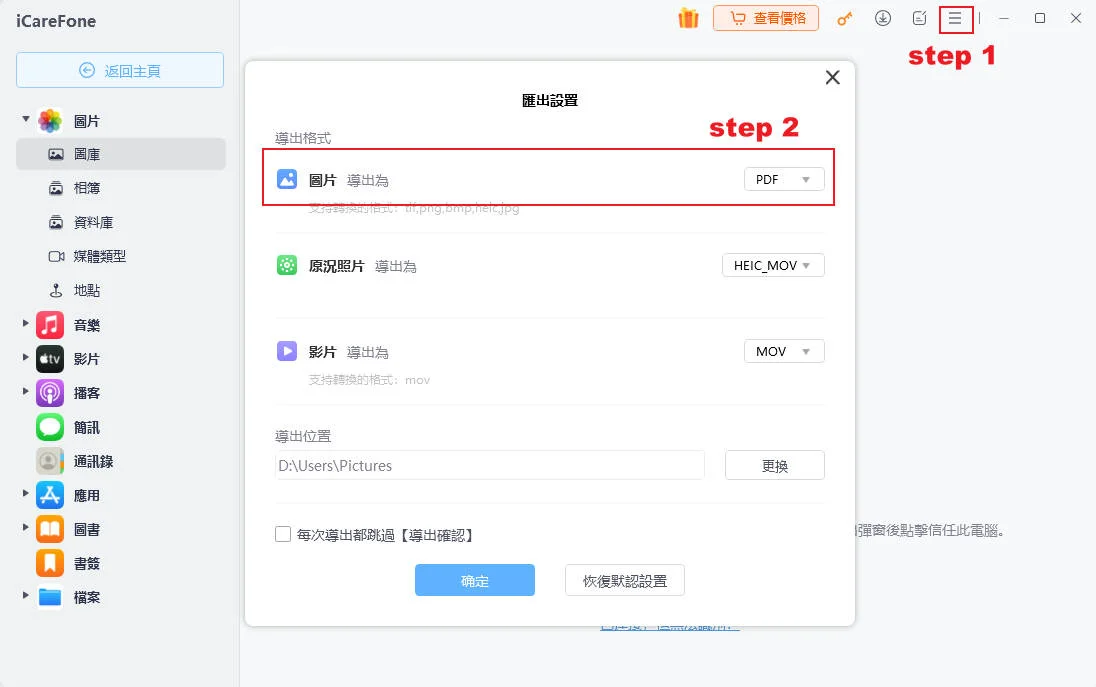Click the 影片 video play icon in dialog
Viewport: 1096px width, 687px height.
(x=287, y=351)
